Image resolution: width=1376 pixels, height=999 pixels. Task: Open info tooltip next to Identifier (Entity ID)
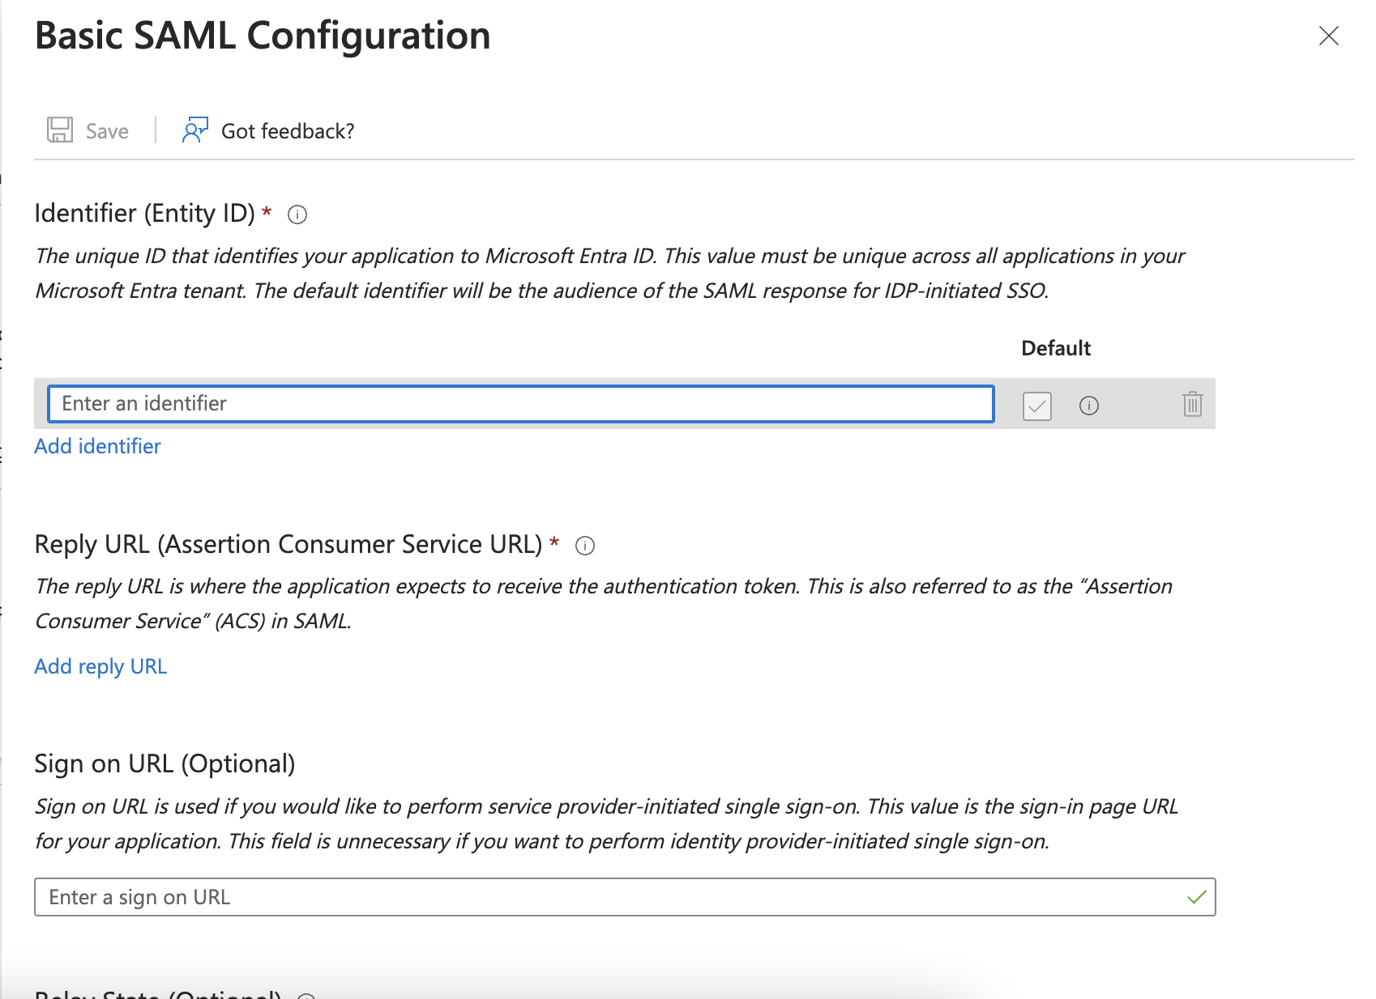tap(297, 215)
